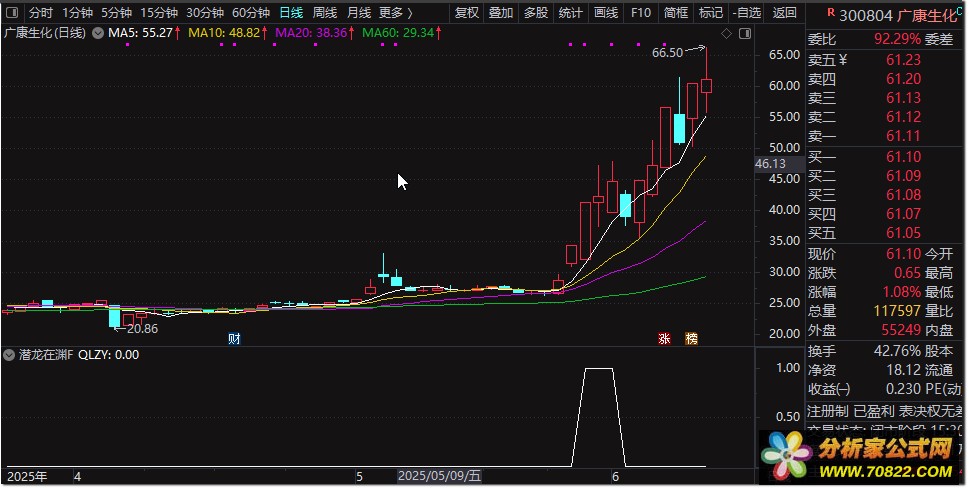Click the panel layout icon at top-left
Viewport: 969px width, 488px height.
coord(12,12)
